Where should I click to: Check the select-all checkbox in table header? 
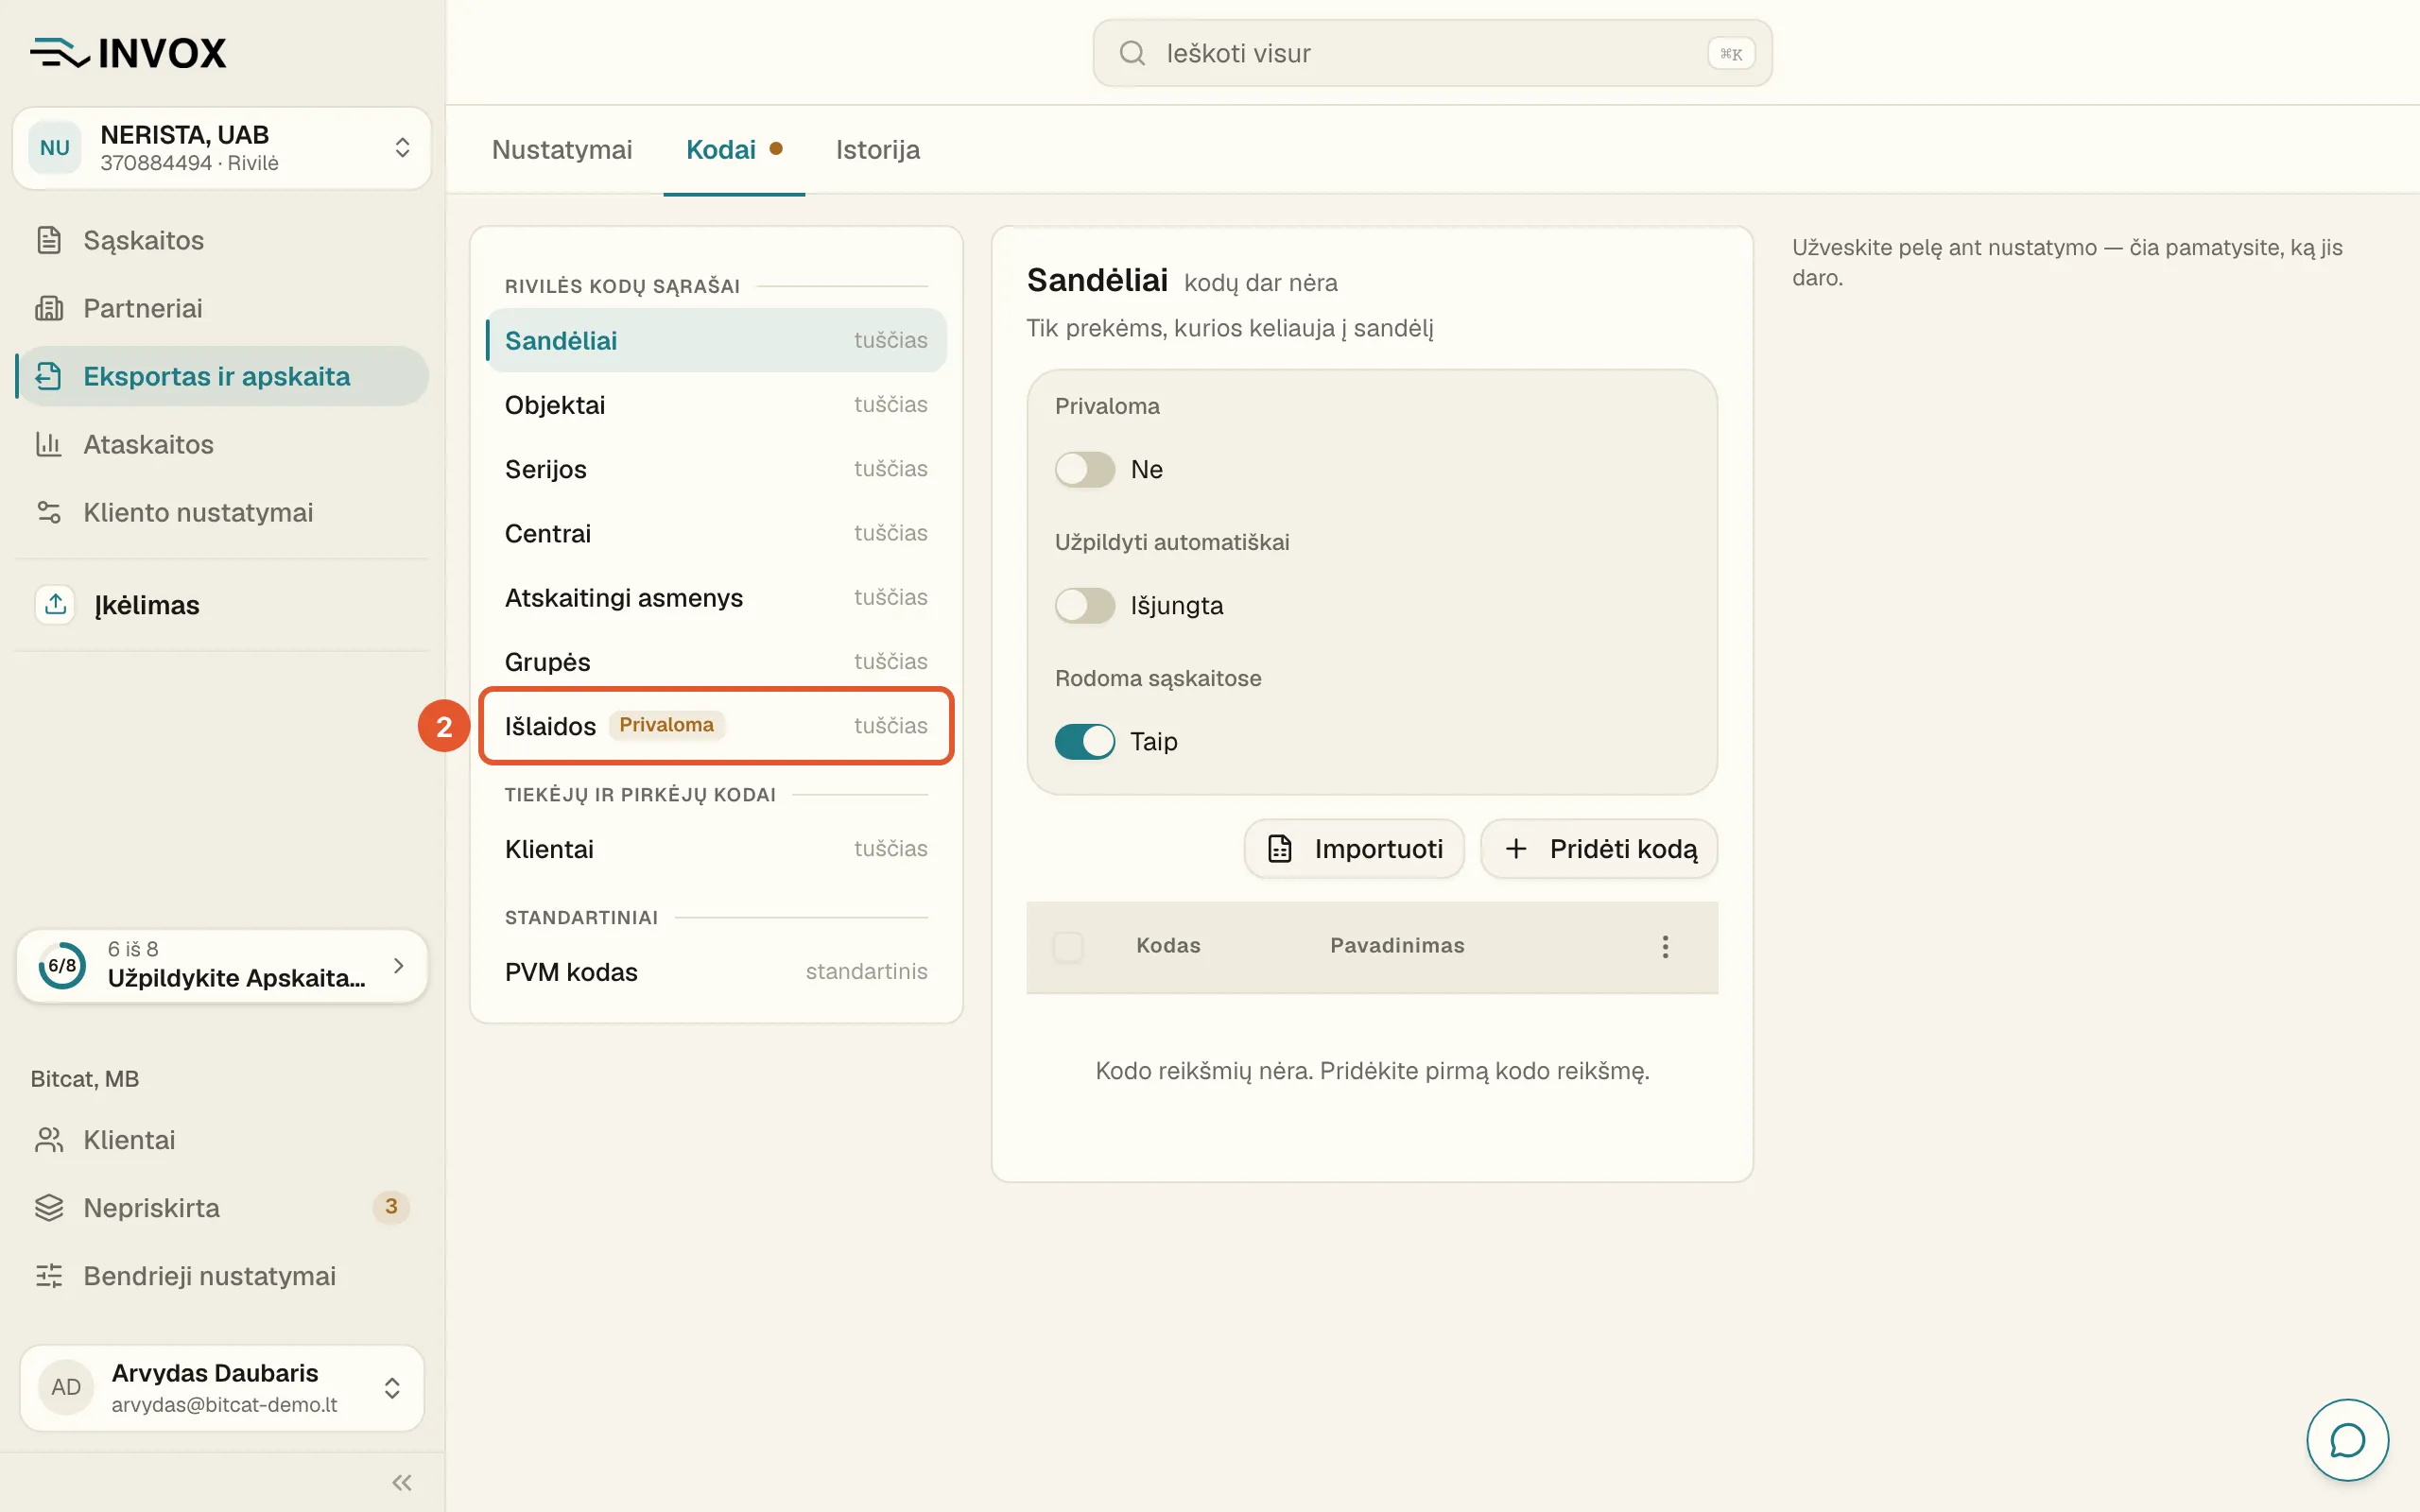1068,946
